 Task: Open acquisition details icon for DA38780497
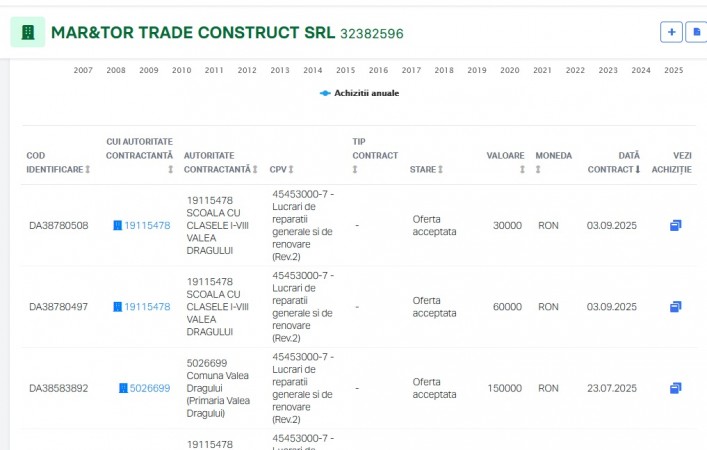pos(675,307)
